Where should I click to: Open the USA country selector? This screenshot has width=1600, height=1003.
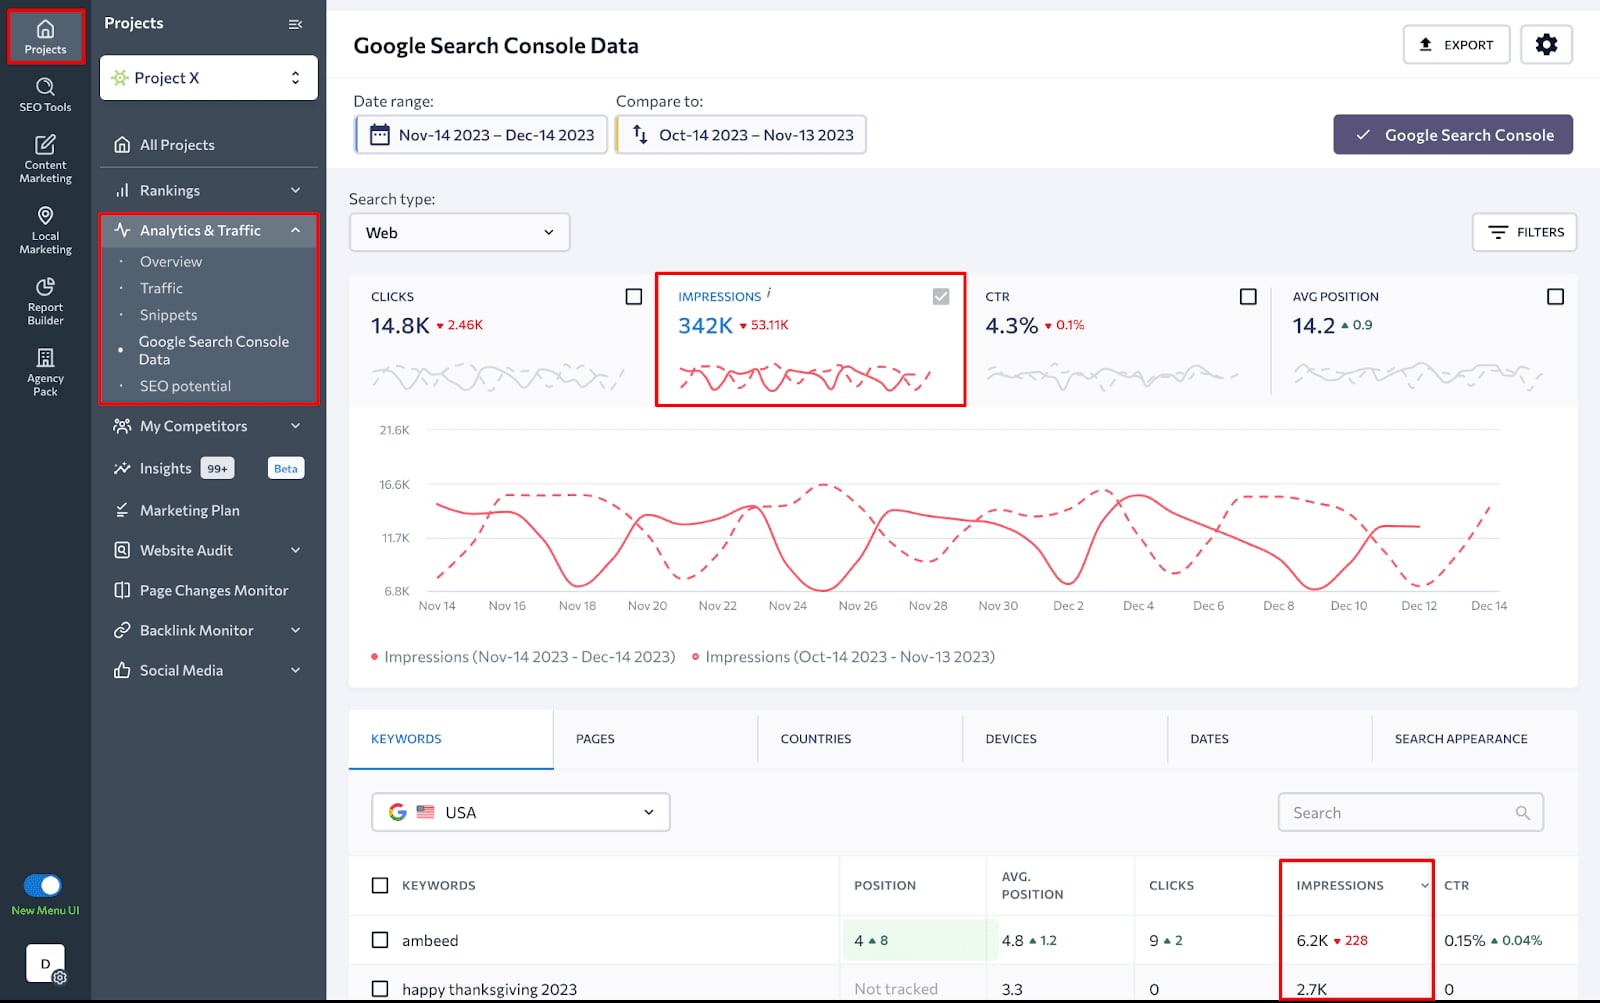pos(519,811)
